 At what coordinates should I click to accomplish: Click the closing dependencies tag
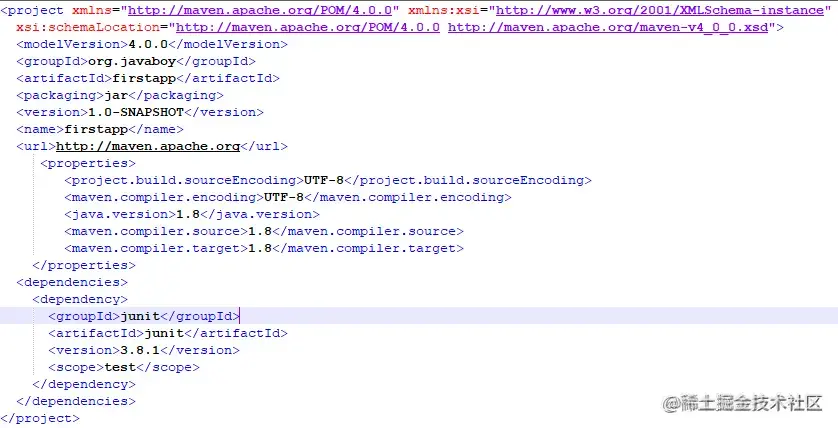click(76, 401)
